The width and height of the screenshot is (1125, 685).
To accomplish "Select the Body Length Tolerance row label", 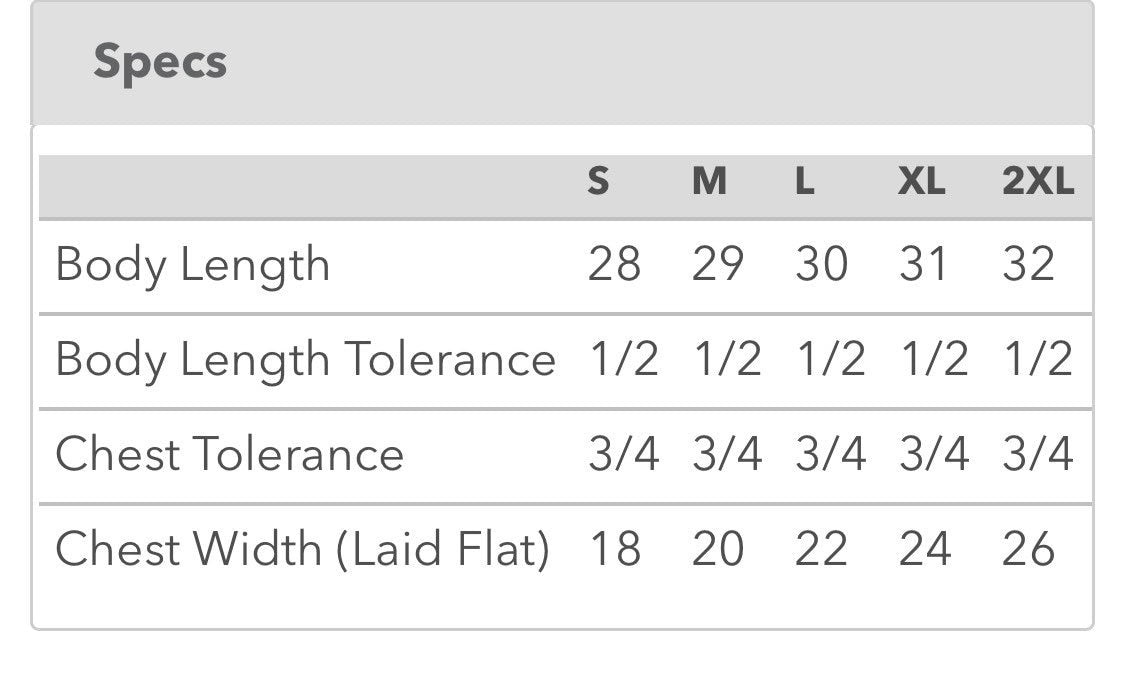I will coord(305,359).
